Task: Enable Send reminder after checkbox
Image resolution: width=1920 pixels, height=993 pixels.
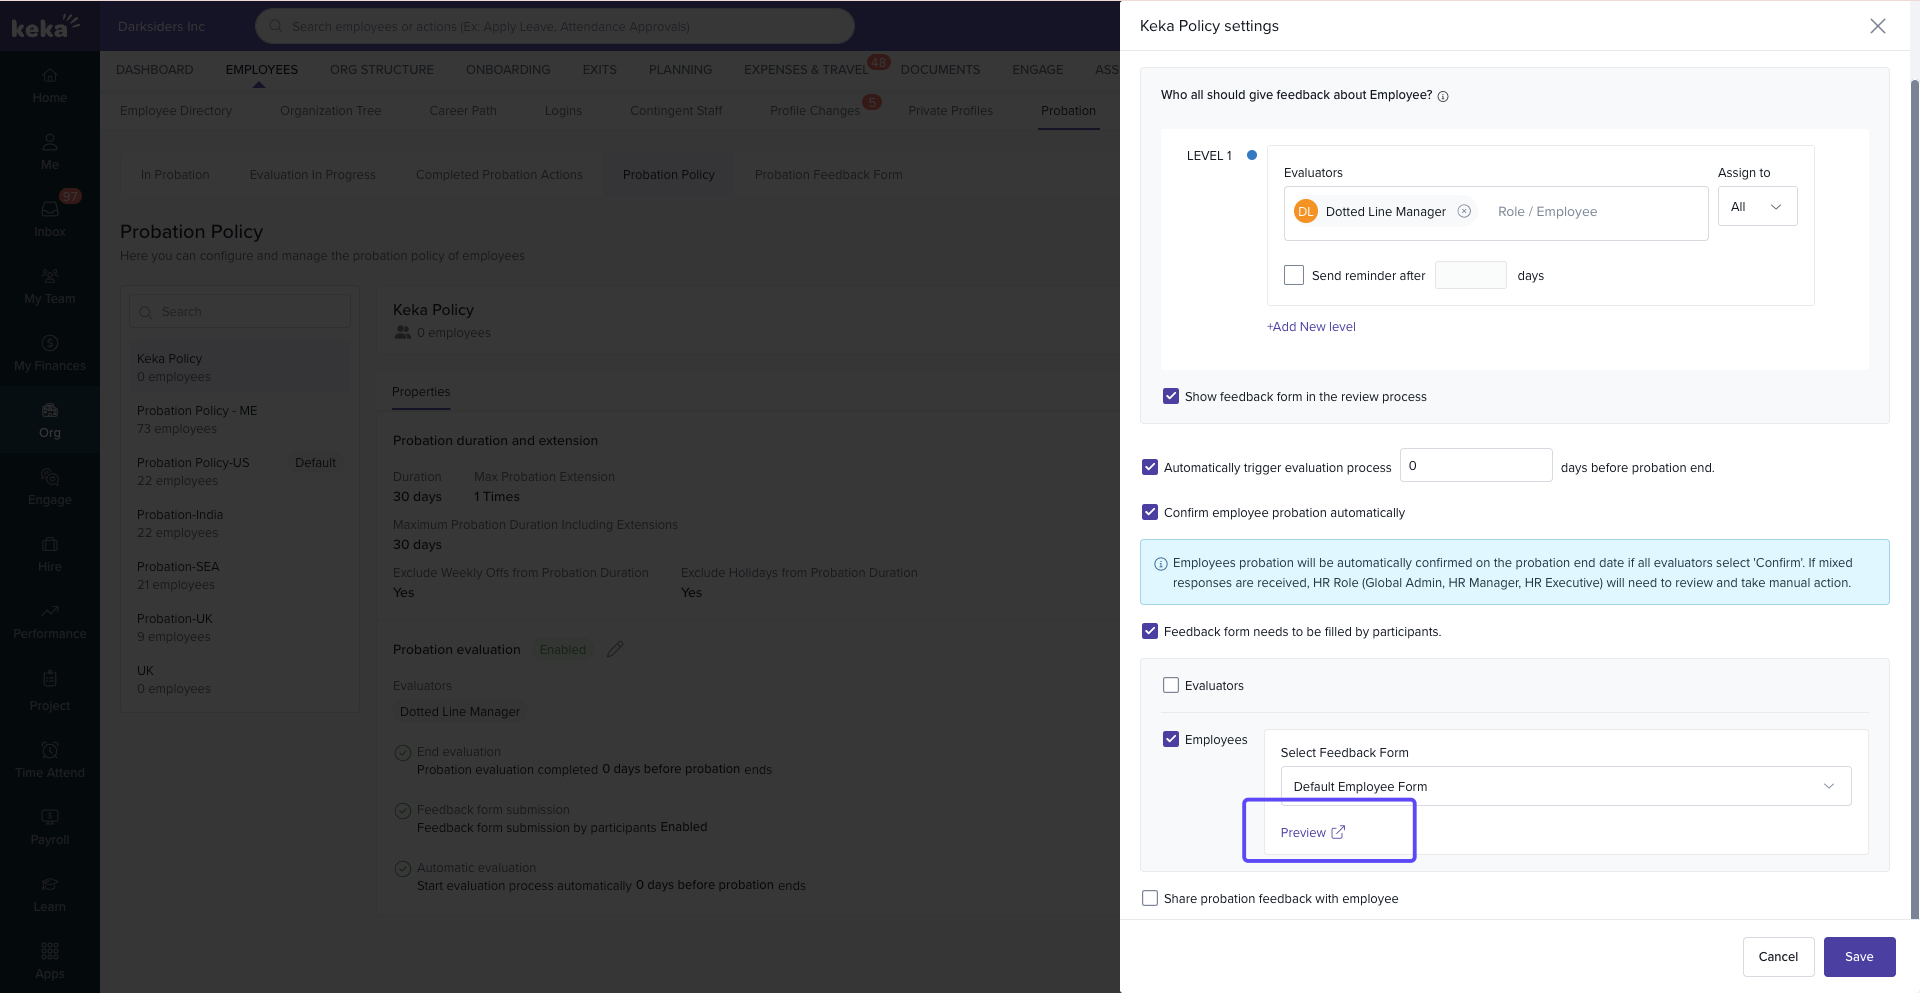Action: pyautogui.click(x=1294, y=275)
